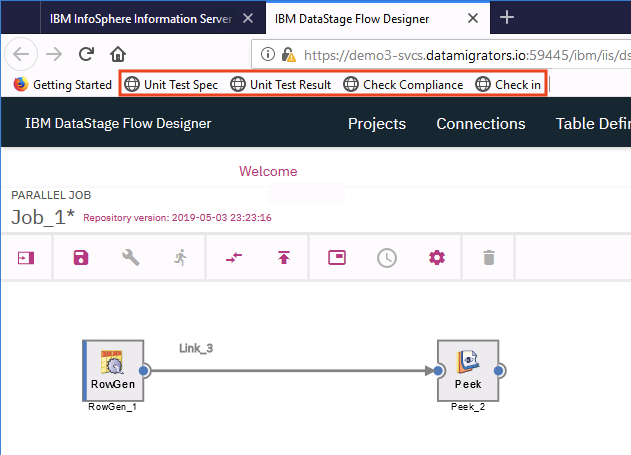Click the compile wrench icon
631x455 pixels.
130,258
